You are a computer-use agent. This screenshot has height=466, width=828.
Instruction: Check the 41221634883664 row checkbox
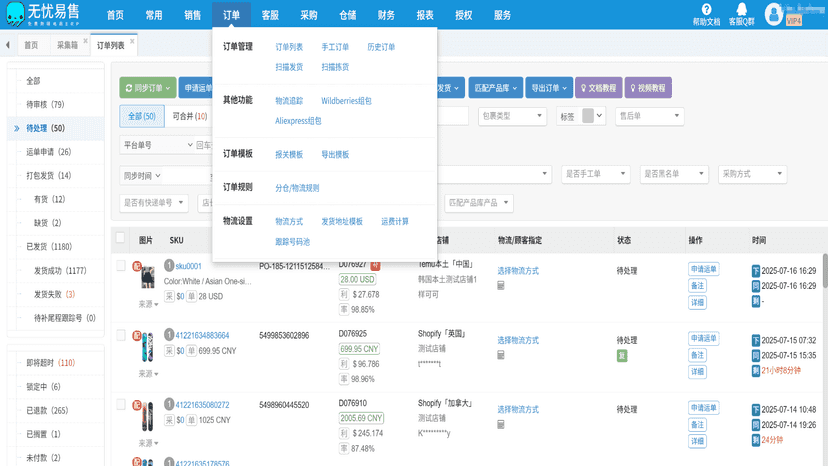pos(121,335)
